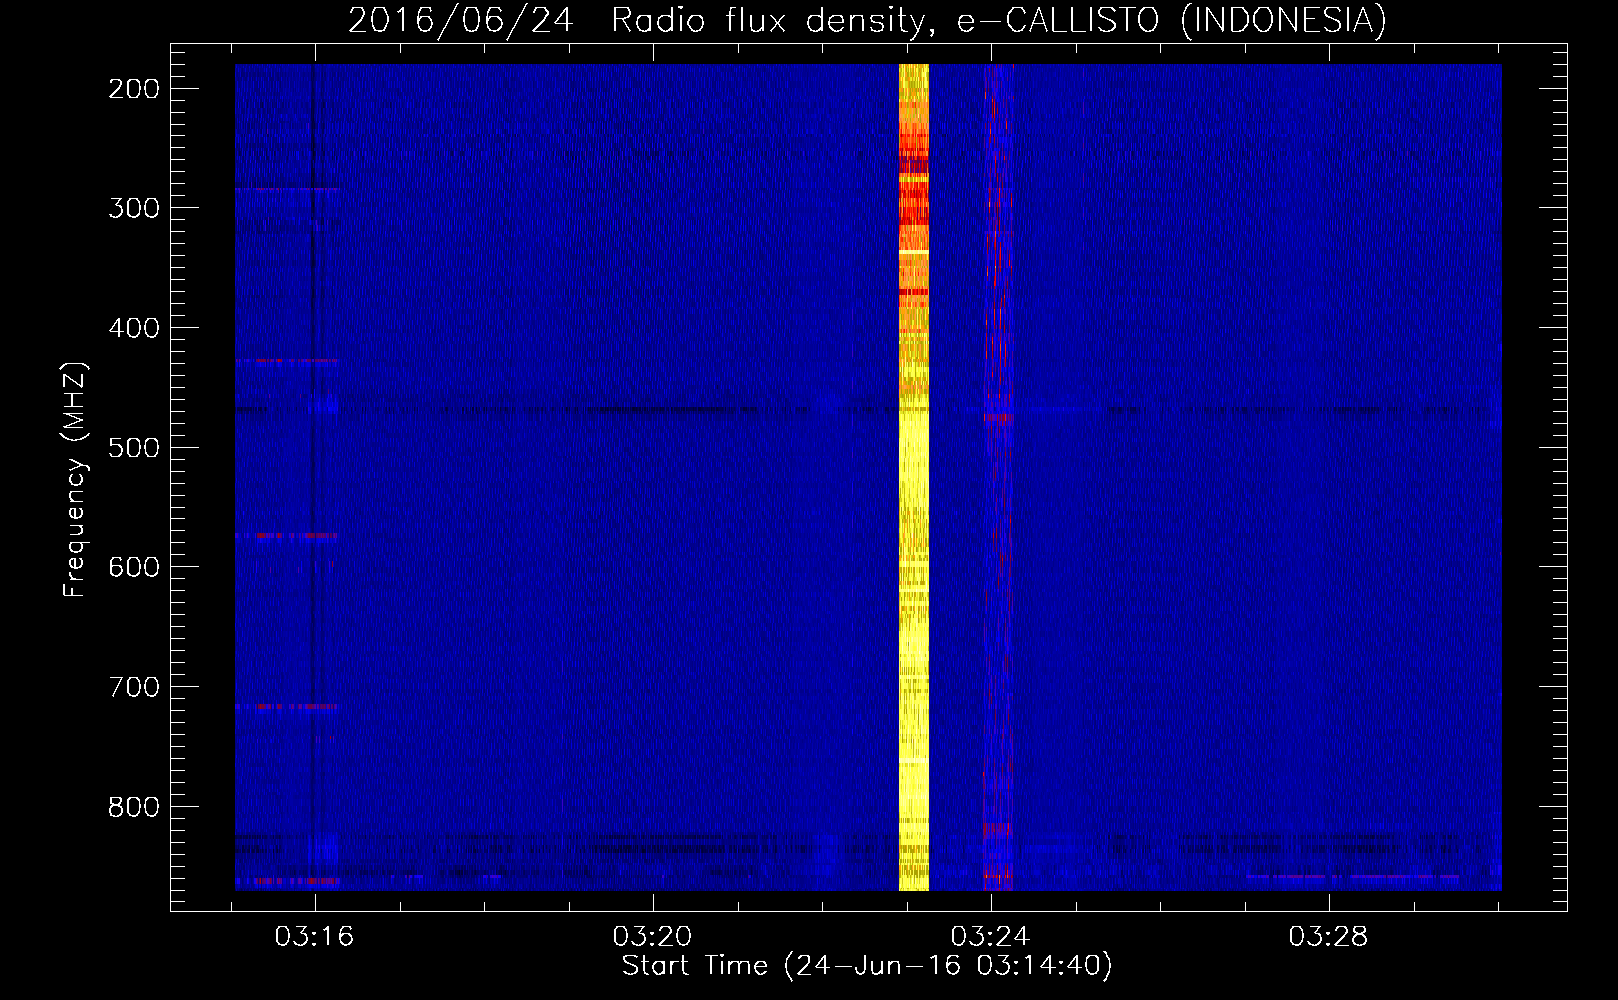
Task: Click the 03:16 time tick label
Action: 315,937
